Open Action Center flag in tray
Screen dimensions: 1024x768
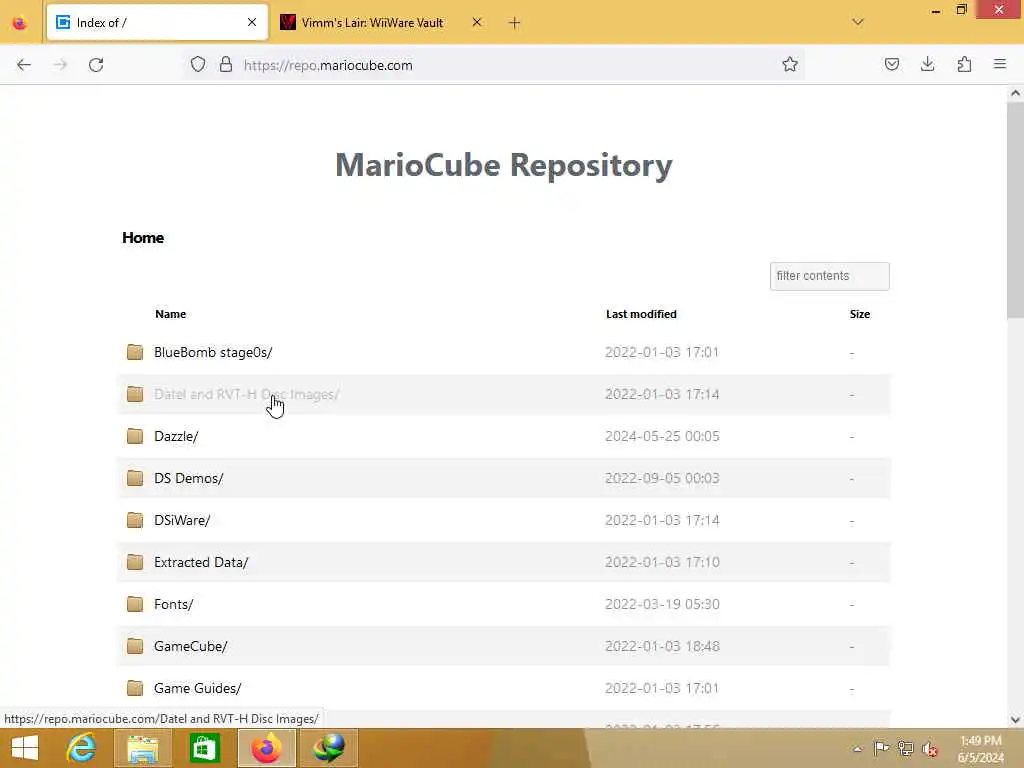881,748
